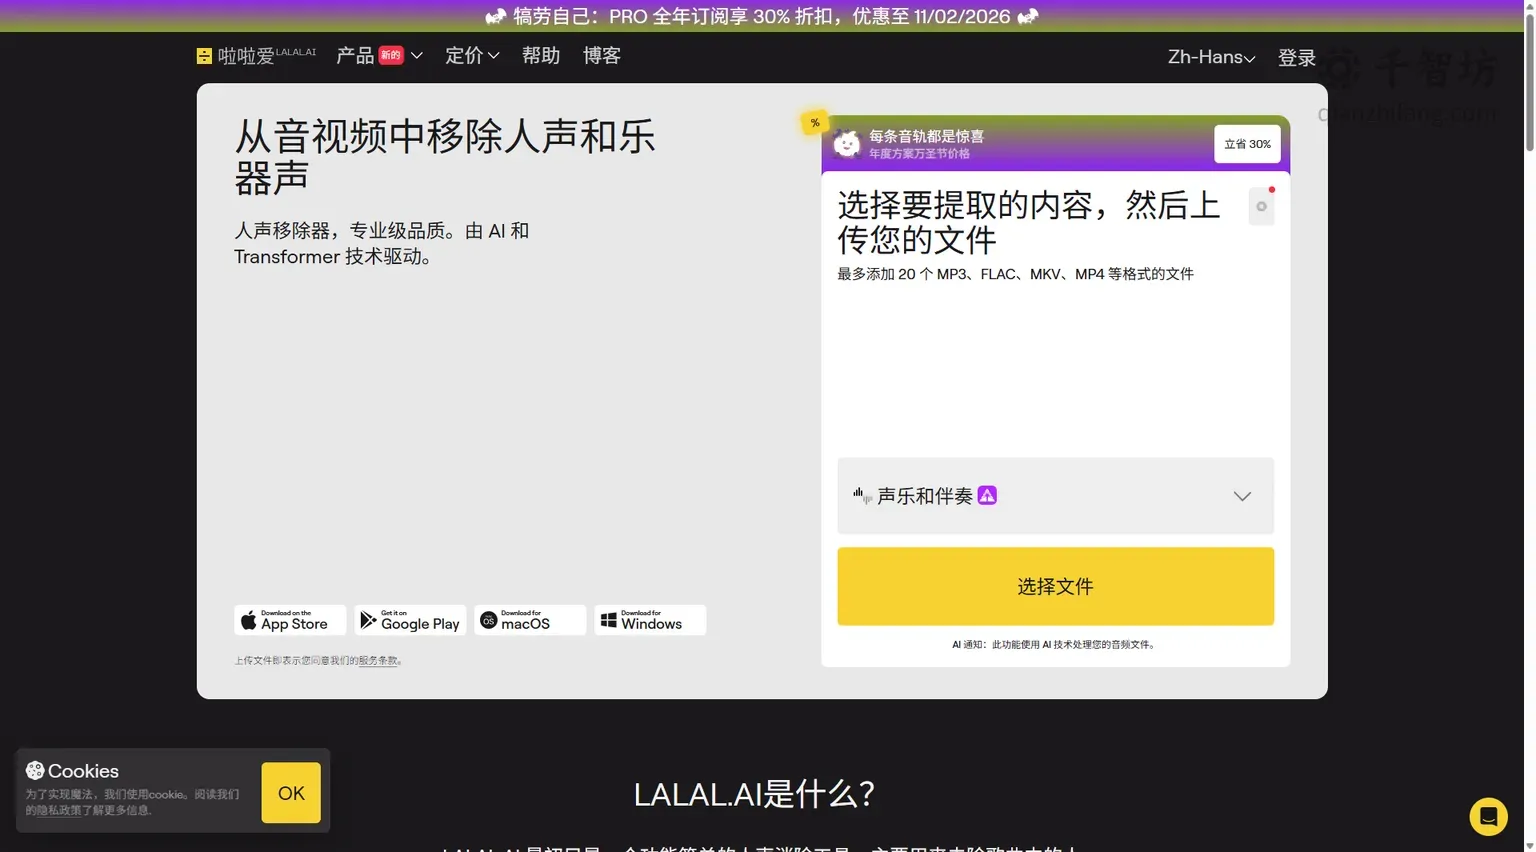The width and height of the screenshot is (1536, 852).
Task: Expand the 产品 menu
Action: pos(379,56)
